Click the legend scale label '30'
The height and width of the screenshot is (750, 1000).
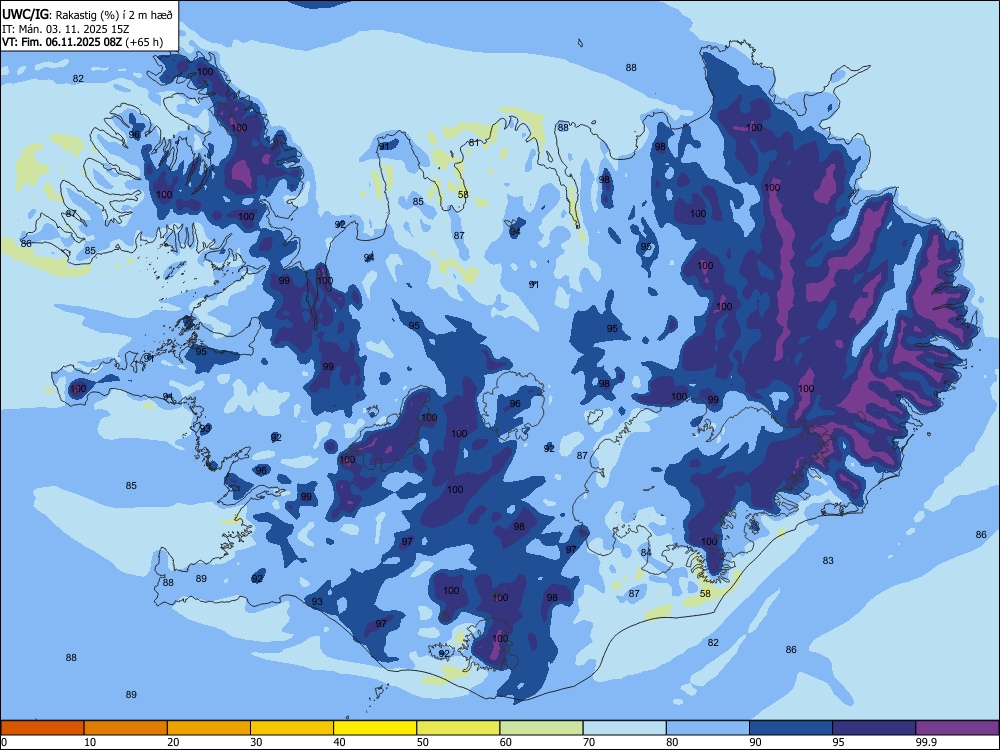click(256, 742)
